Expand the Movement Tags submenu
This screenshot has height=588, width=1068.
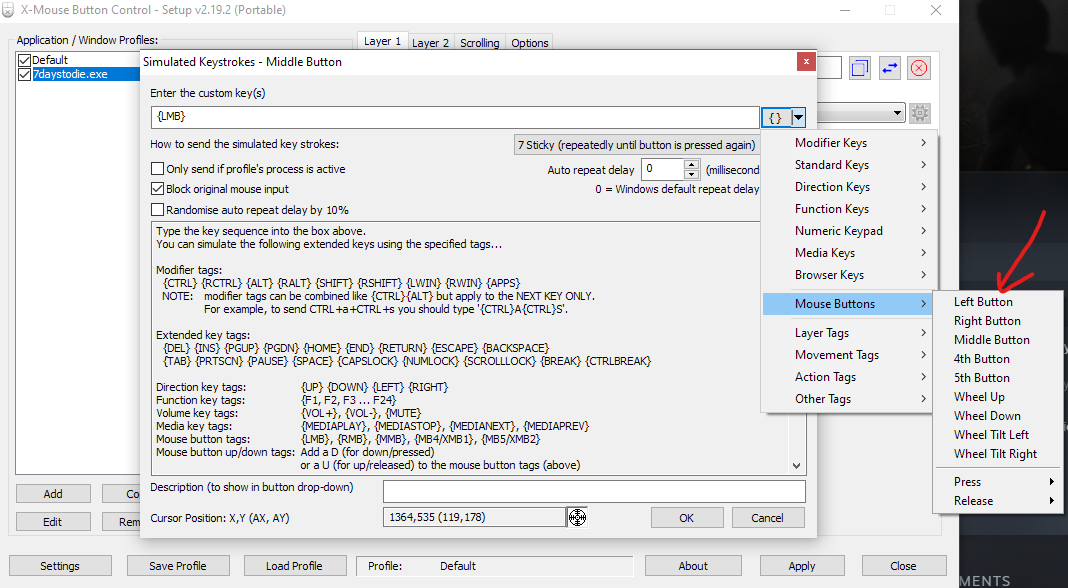coord(850,355)
